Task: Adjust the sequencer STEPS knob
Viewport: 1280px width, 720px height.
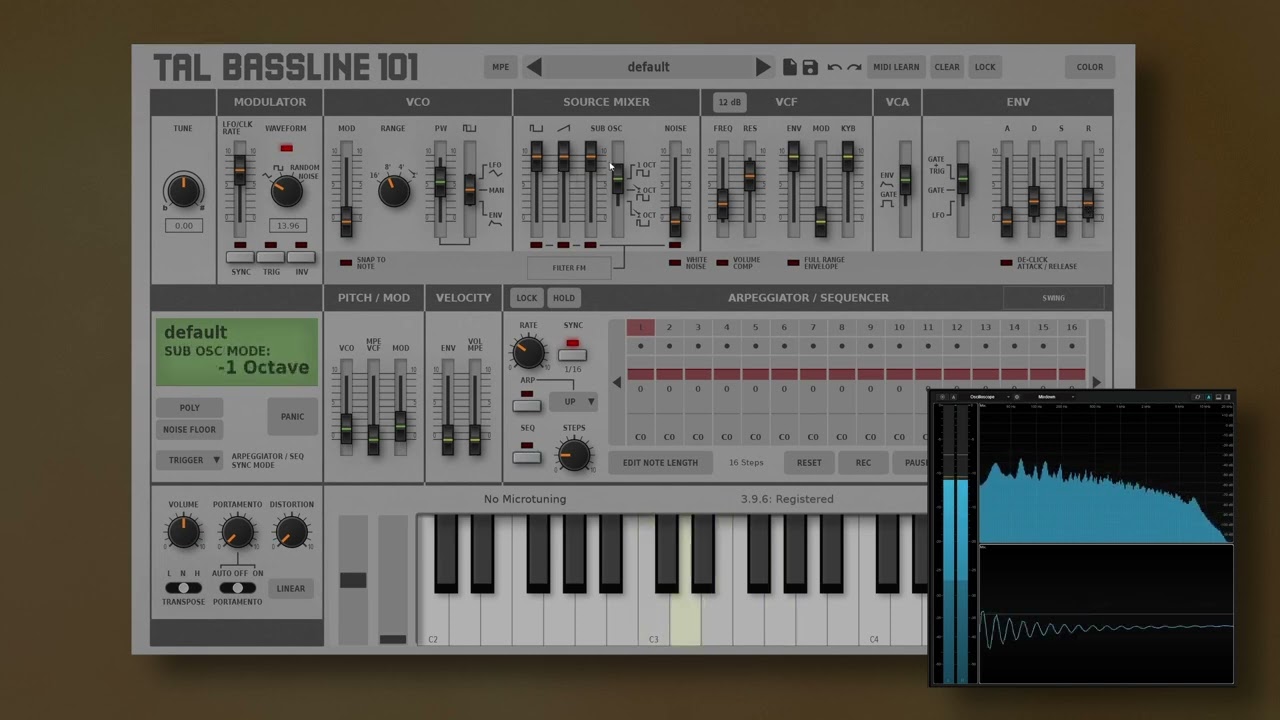Action: tap(574, 454)
